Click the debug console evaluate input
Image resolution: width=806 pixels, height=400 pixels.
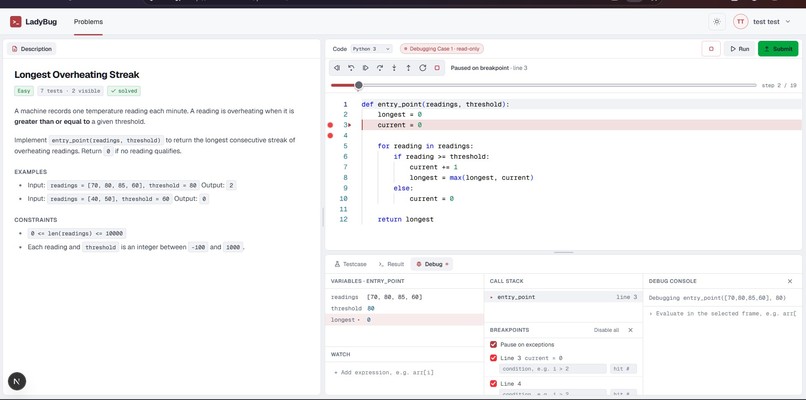click(x=723, y=313)
